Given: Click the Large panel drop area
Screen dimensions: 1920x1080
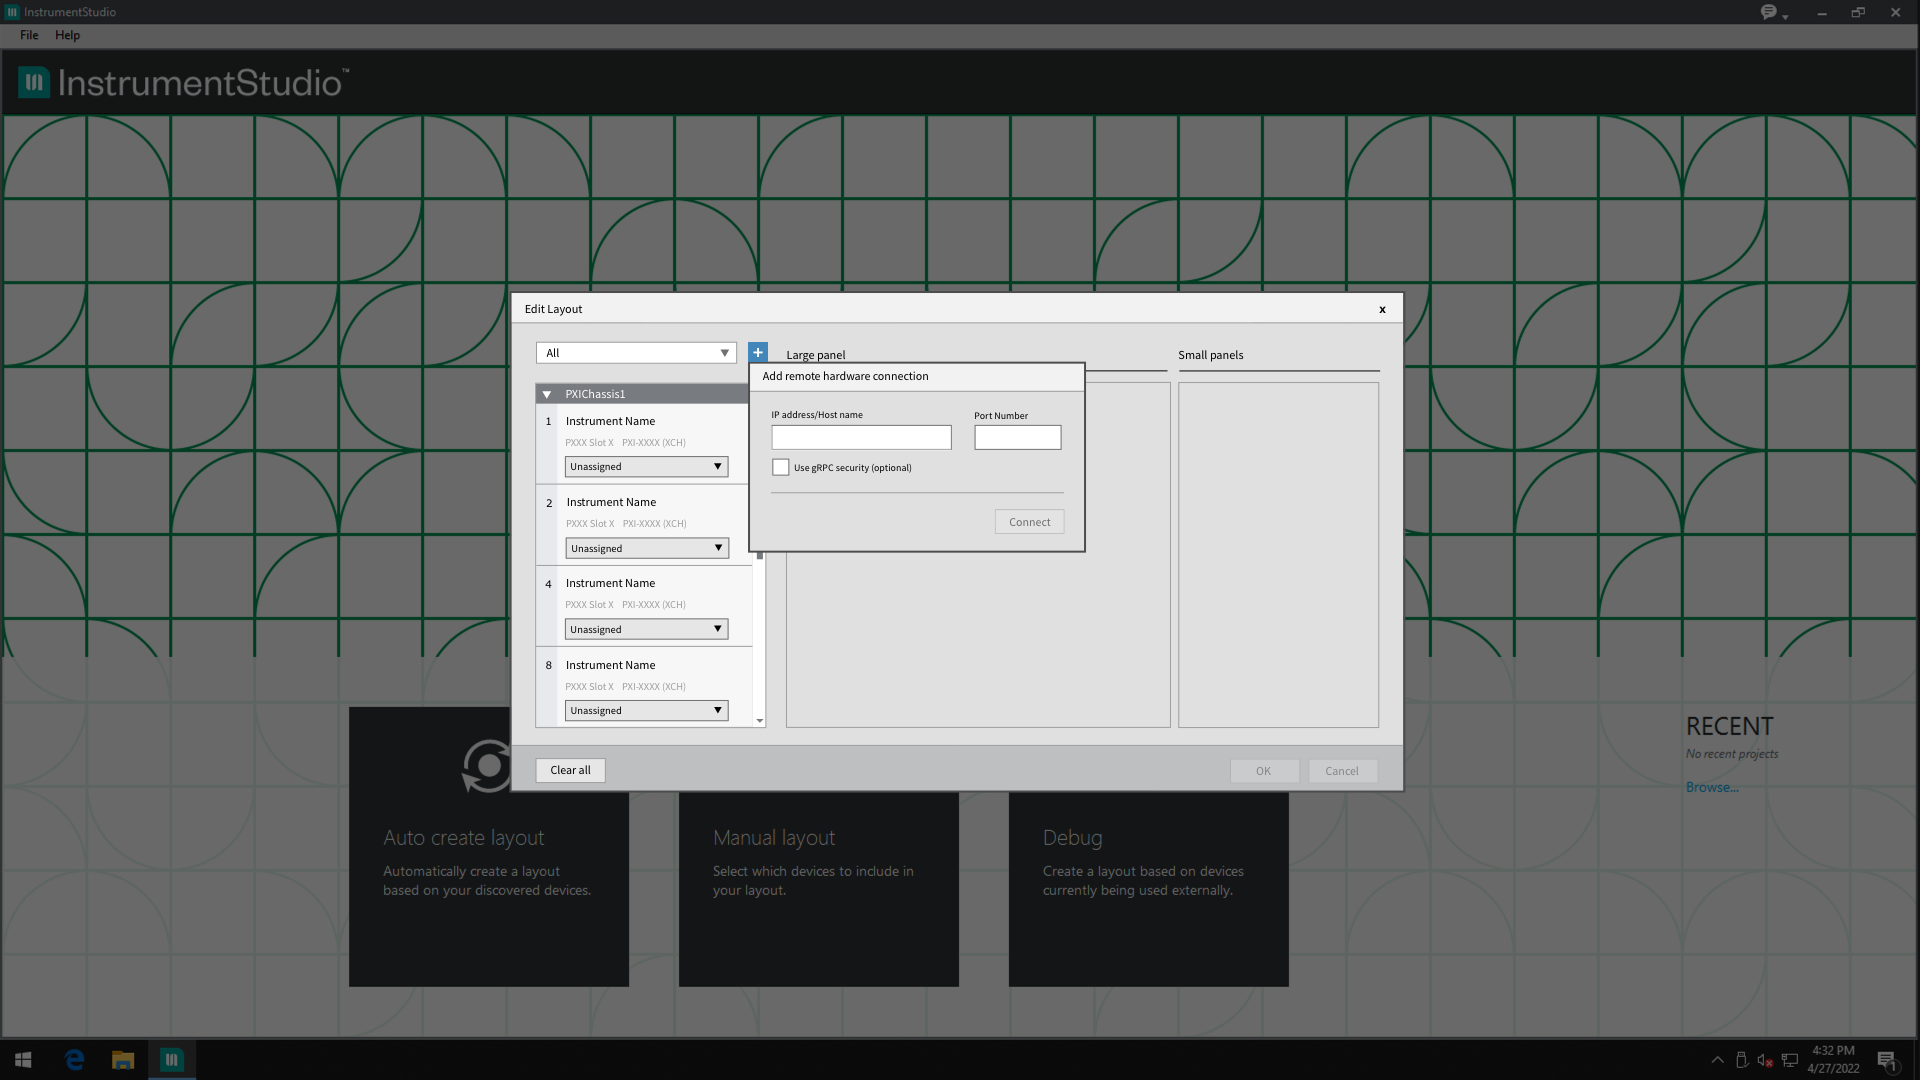Looking at the screenshot, I should click(x=978, y=639).
